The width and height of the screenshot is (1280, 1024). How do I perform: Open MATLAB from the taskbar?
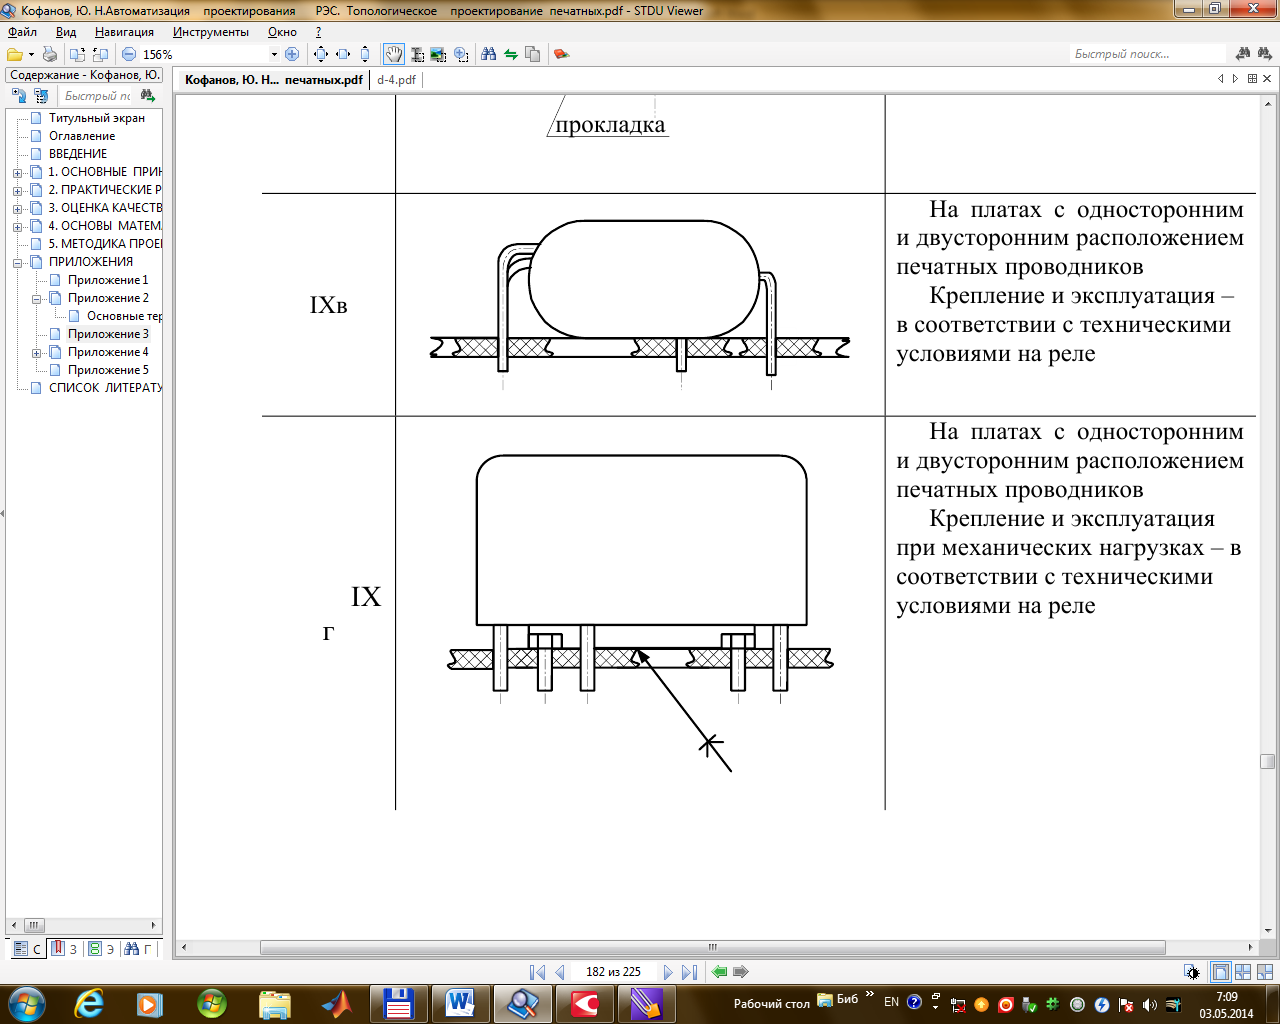click(337, 1003)
